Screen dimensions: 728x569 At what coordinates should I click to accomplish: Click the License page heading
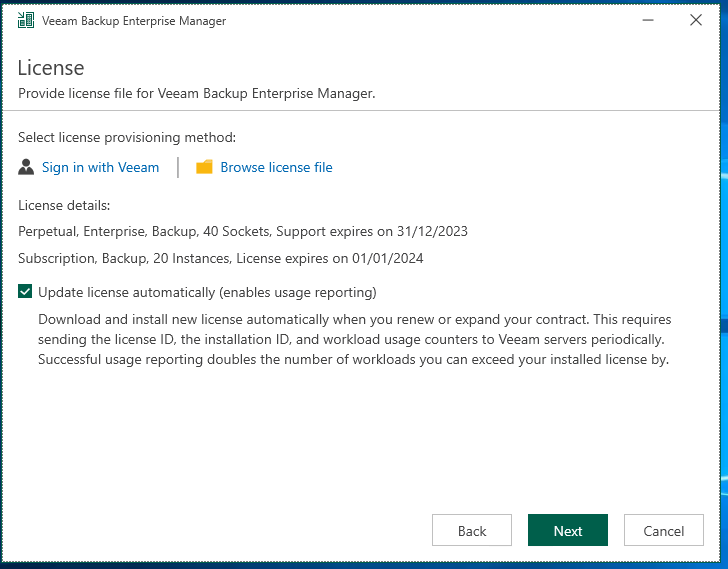click(x=51, y=68)
